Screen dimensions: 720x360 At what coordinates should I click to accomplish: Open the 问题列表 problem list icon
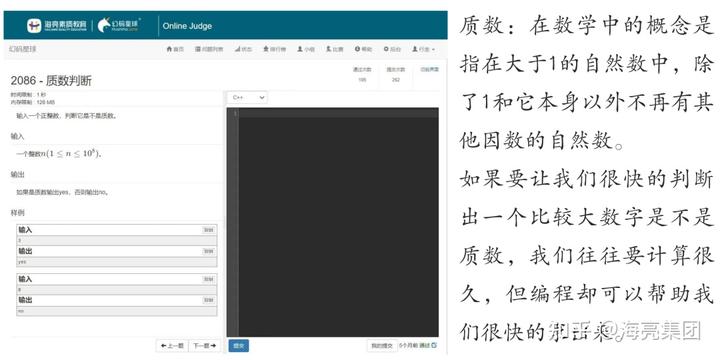coord(198,49)
